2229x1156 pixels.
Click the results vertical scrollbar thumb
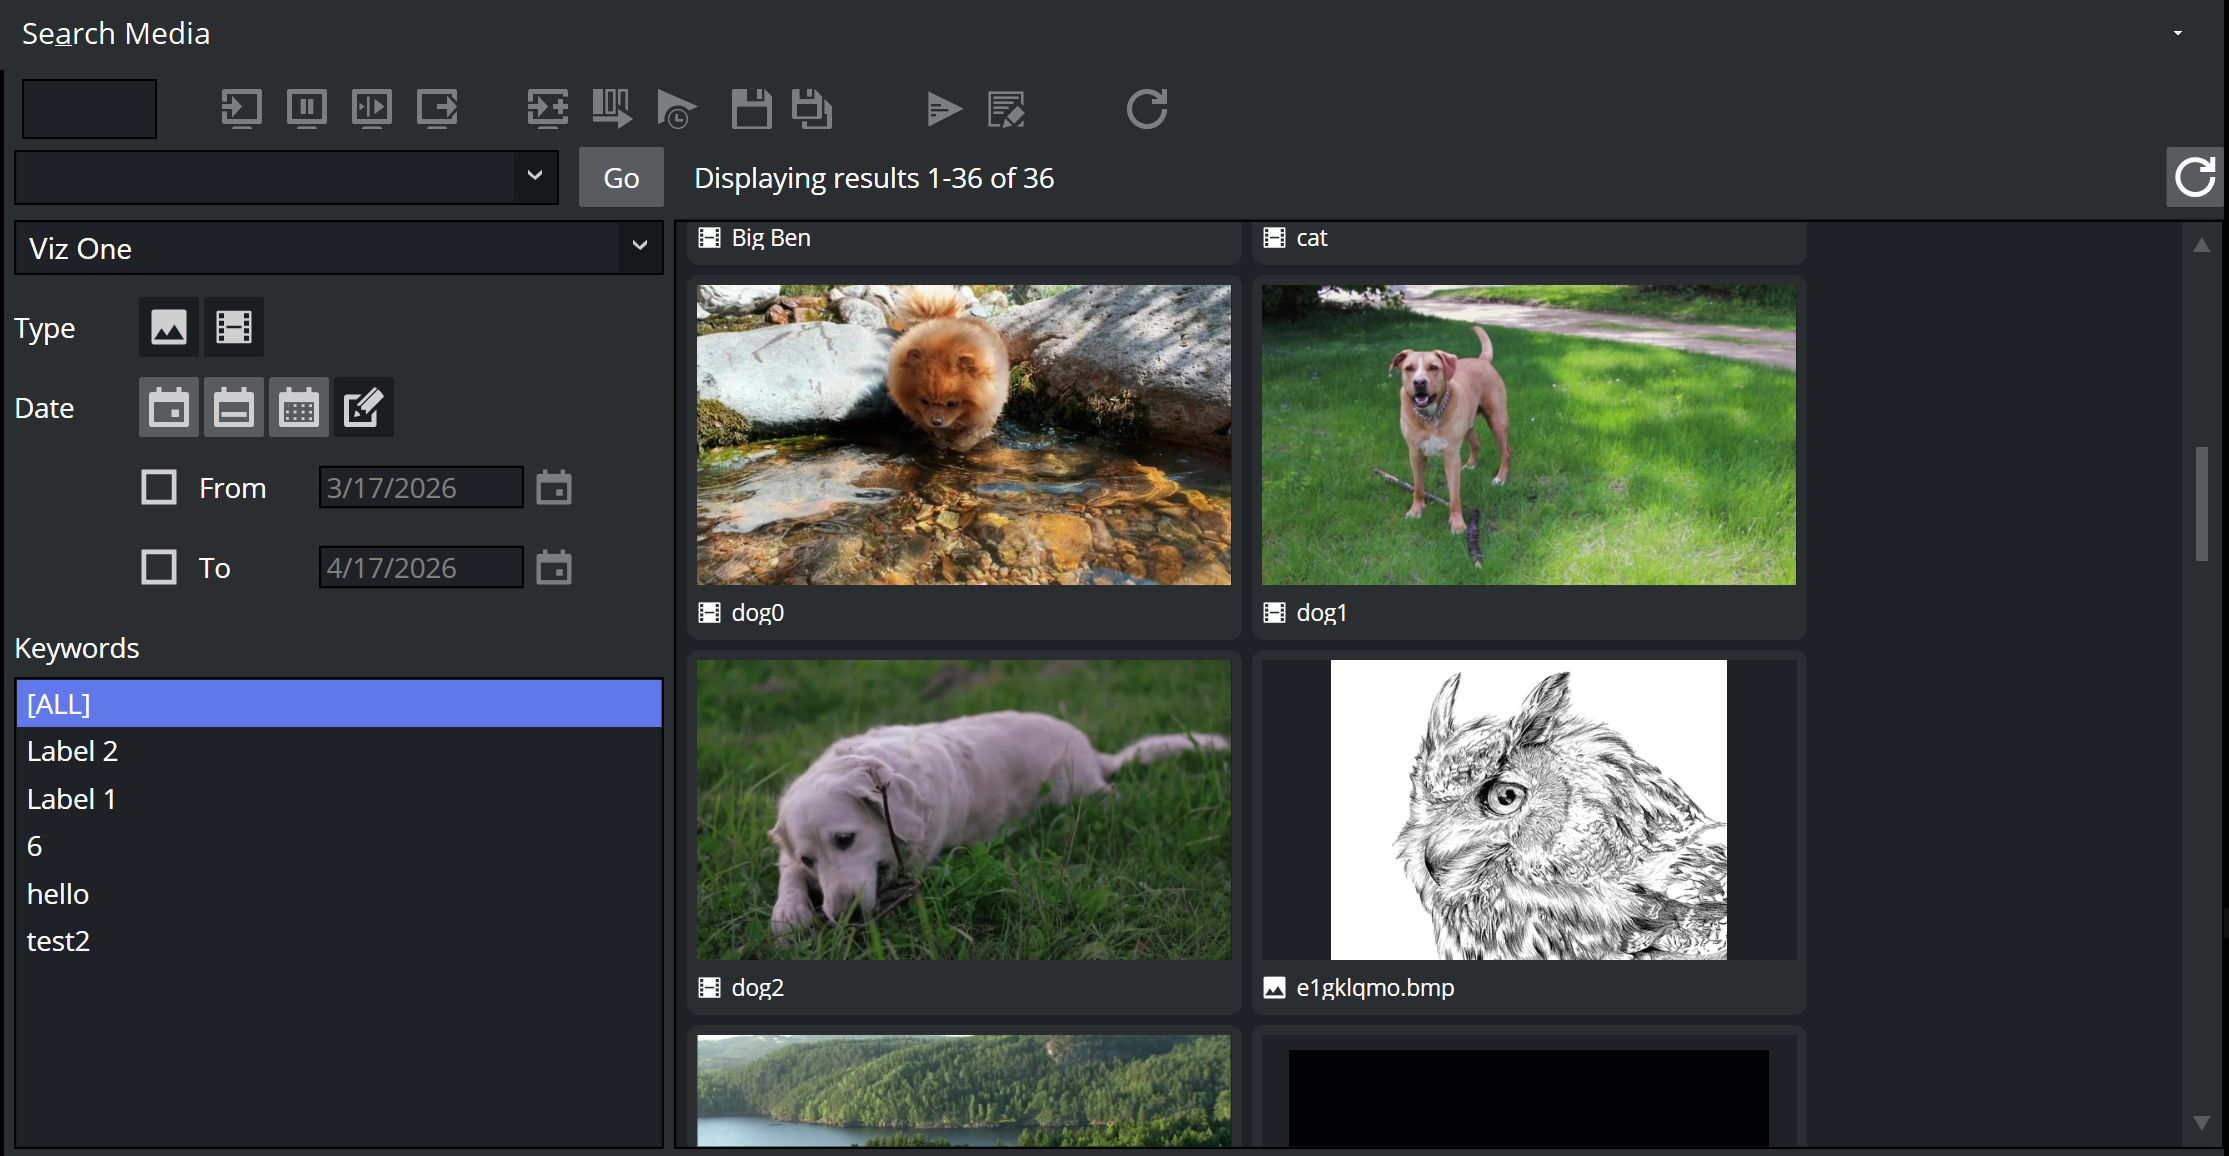pos(2201,503)
